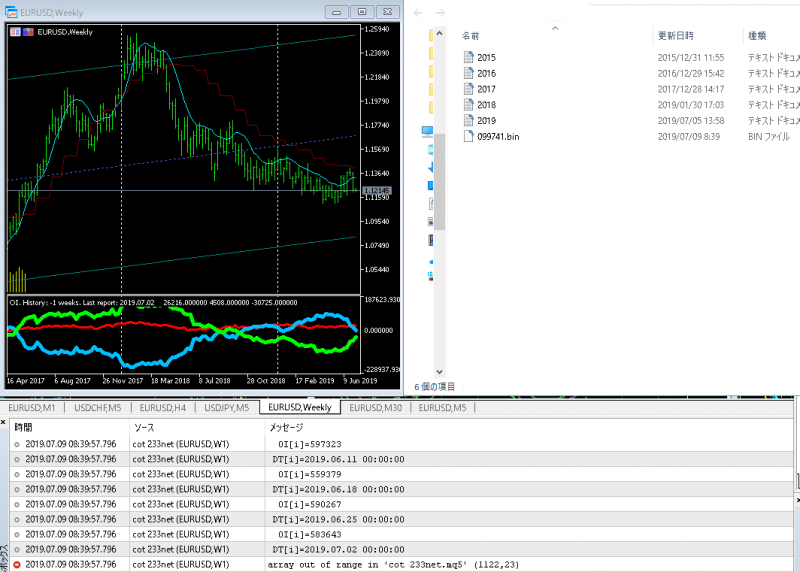
Task: Switch to the EURUSD,M30 chart tab
Action: click(x=376, y=408)
